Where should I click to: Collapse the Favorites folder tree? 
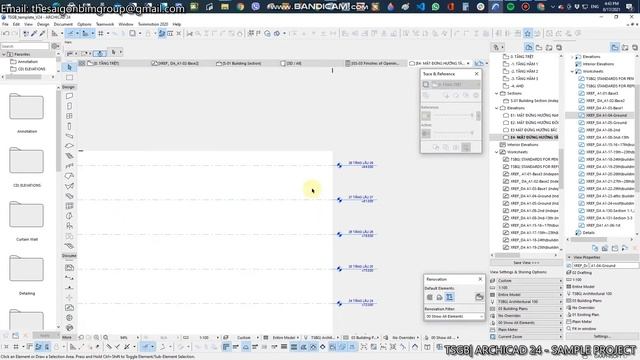click(x=4, y=54)
